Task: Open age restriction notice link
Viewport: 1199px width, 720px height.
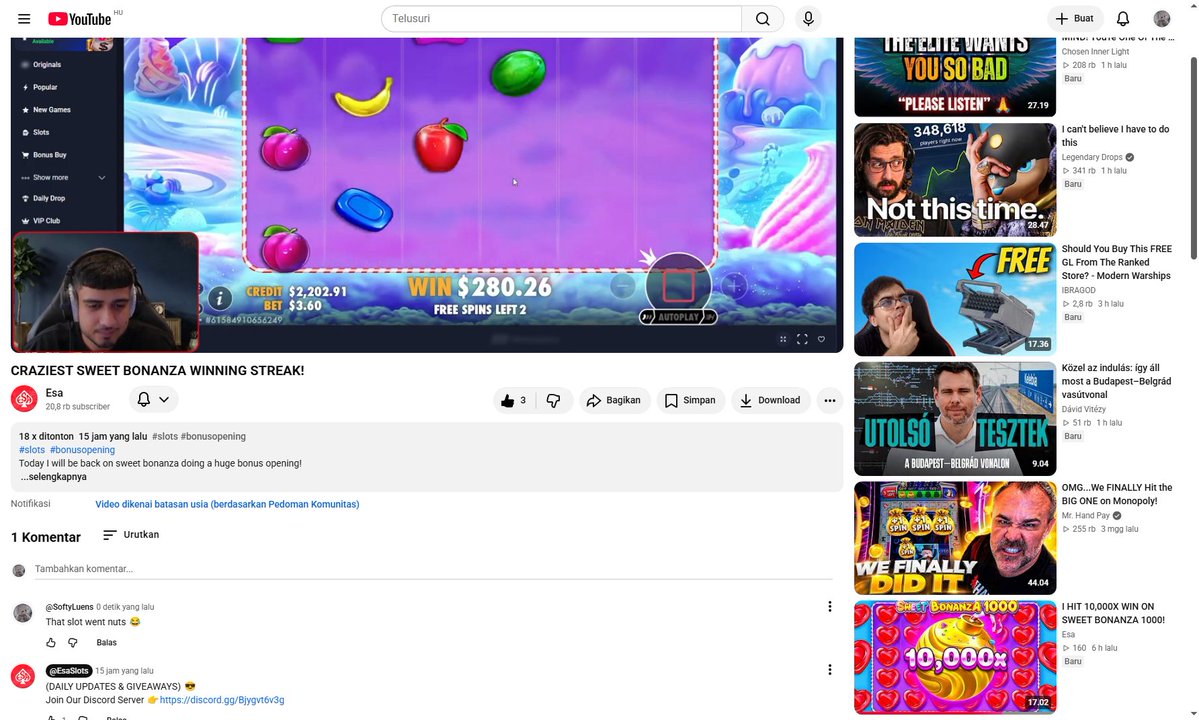Action: point(227,504)
